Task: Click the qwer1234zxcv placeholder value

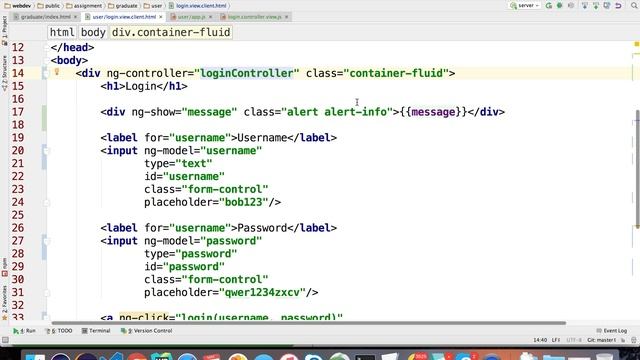Action: pyautogui.click(x=262, y=293)
